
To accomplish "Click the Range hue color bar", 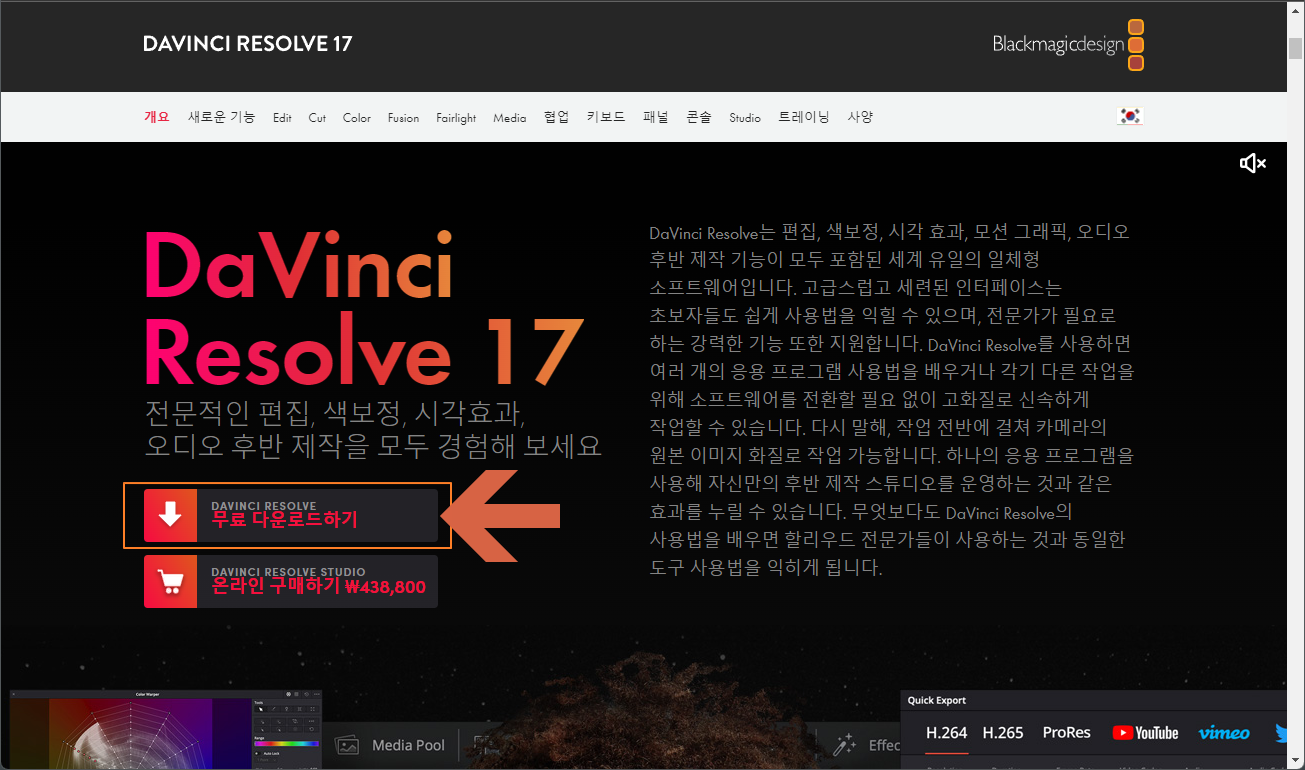I will (287, 743).
